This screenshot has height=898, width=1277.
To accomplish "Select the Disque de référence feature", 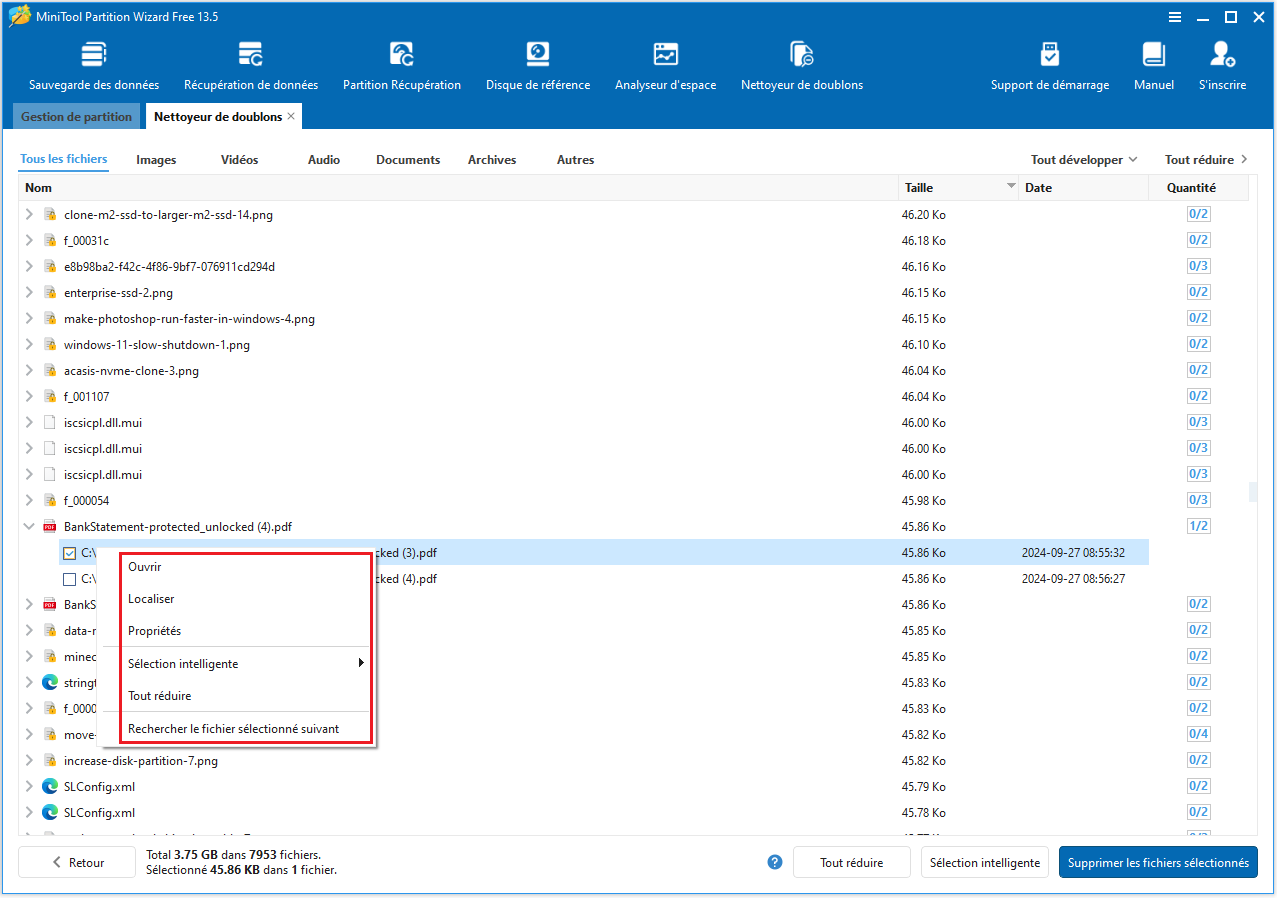I will (538, 63).
